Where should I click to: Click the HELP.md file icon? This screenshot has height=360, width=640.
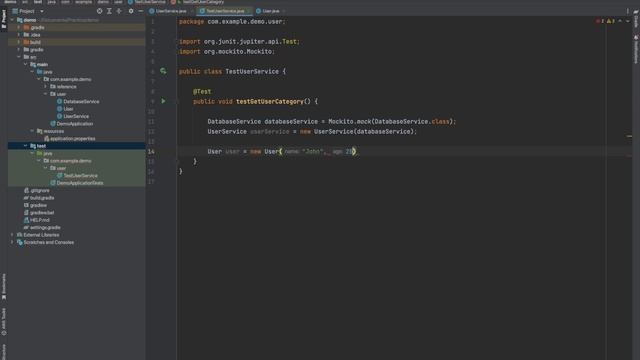click(x=26, y=220)
